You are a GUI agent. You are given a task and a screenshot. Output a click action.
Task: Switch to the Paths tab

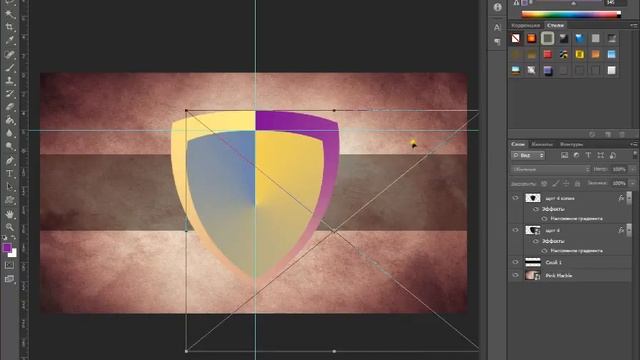tap(571, 144)
